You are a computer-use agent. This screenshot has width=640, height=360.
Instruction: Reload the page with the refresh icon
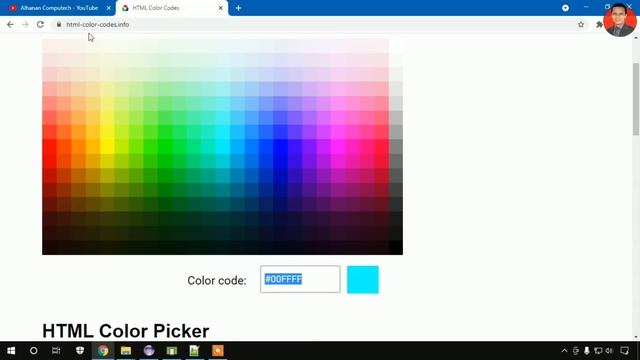coord(40,24)
